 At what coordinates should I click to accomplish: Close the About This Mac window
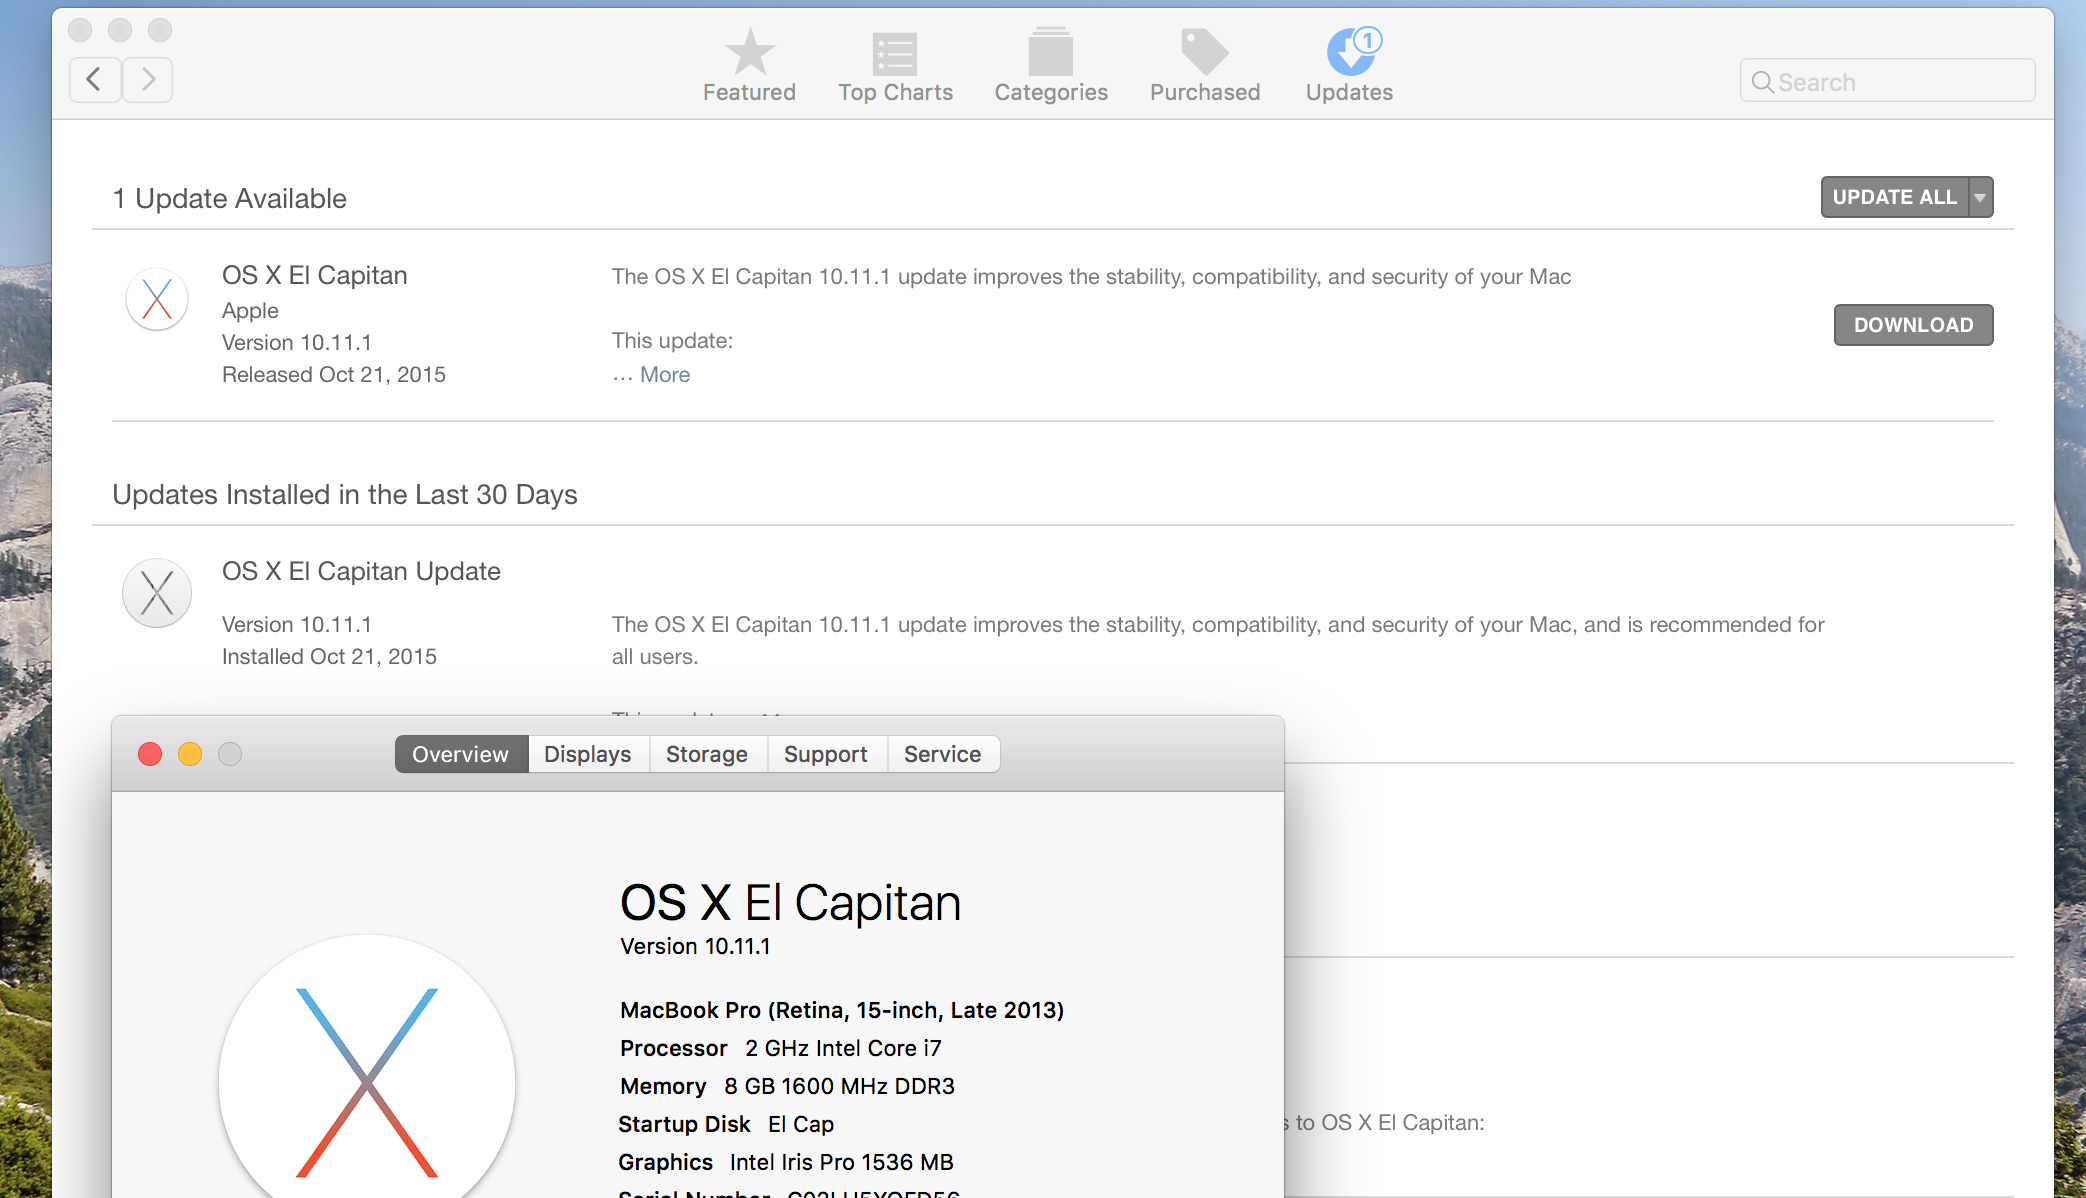[150, 754]
